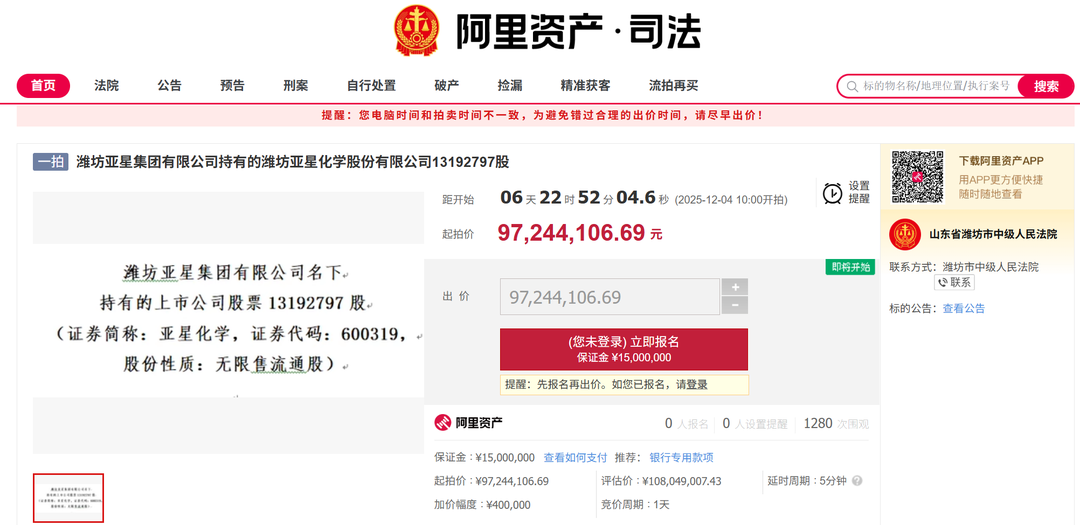This screenshot has height=525, width=1080.
Task: Go to the 破产 section
Action: 446,86
